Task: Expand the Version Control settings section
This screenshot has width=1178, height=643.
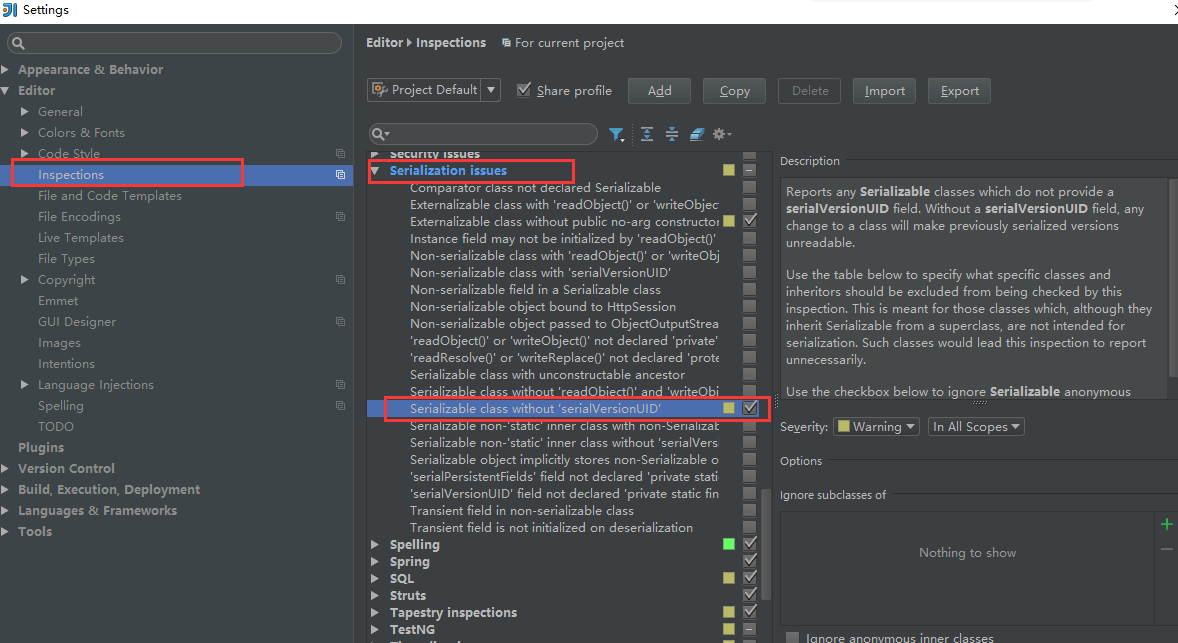Action: tap(5, 469)
